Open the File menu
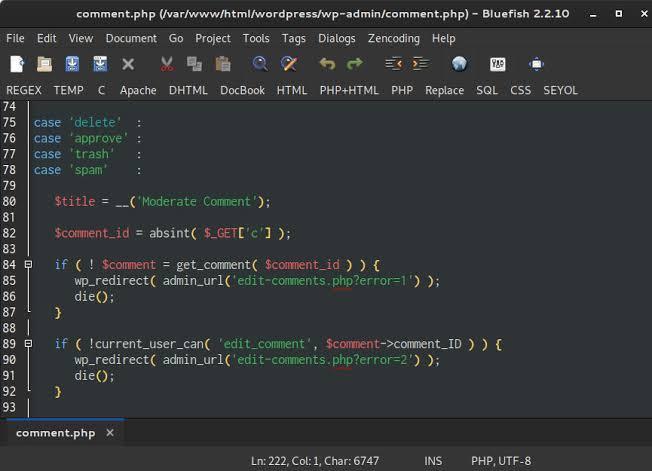 15,38
